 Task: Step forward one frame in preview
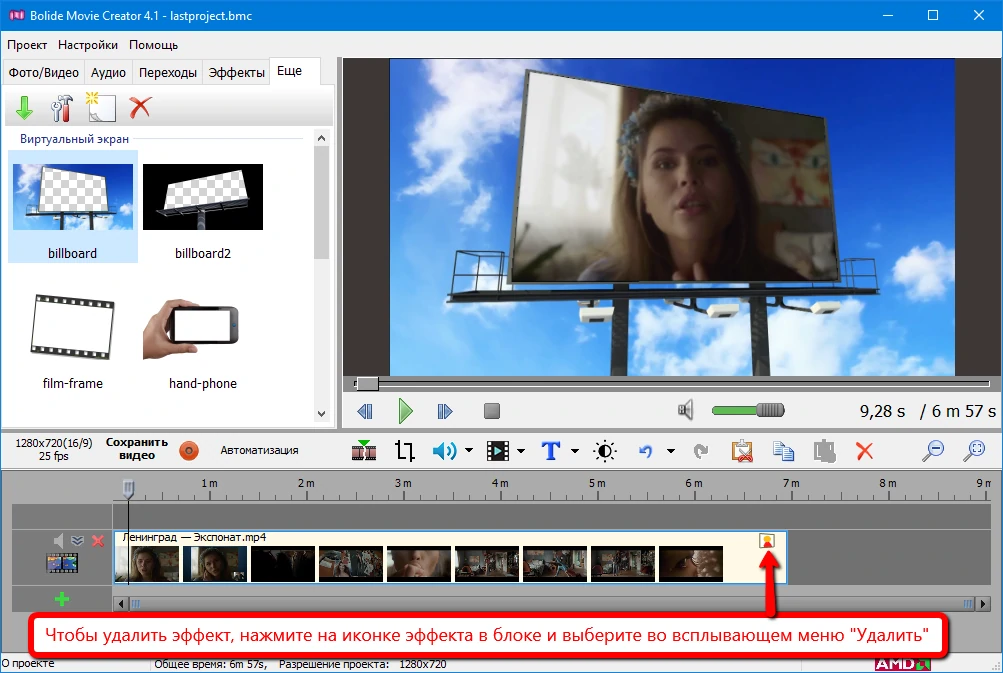445,411
